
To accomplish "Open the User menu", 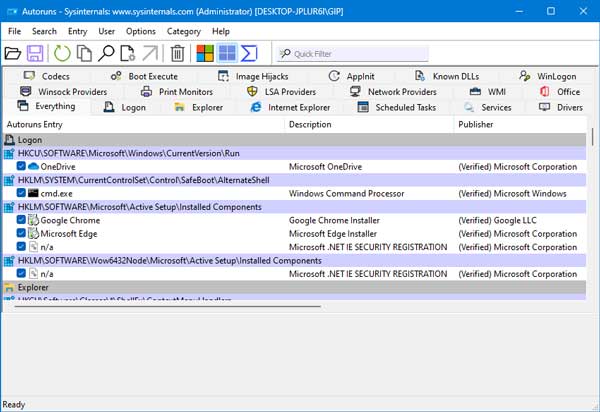I will click(106, 31).
